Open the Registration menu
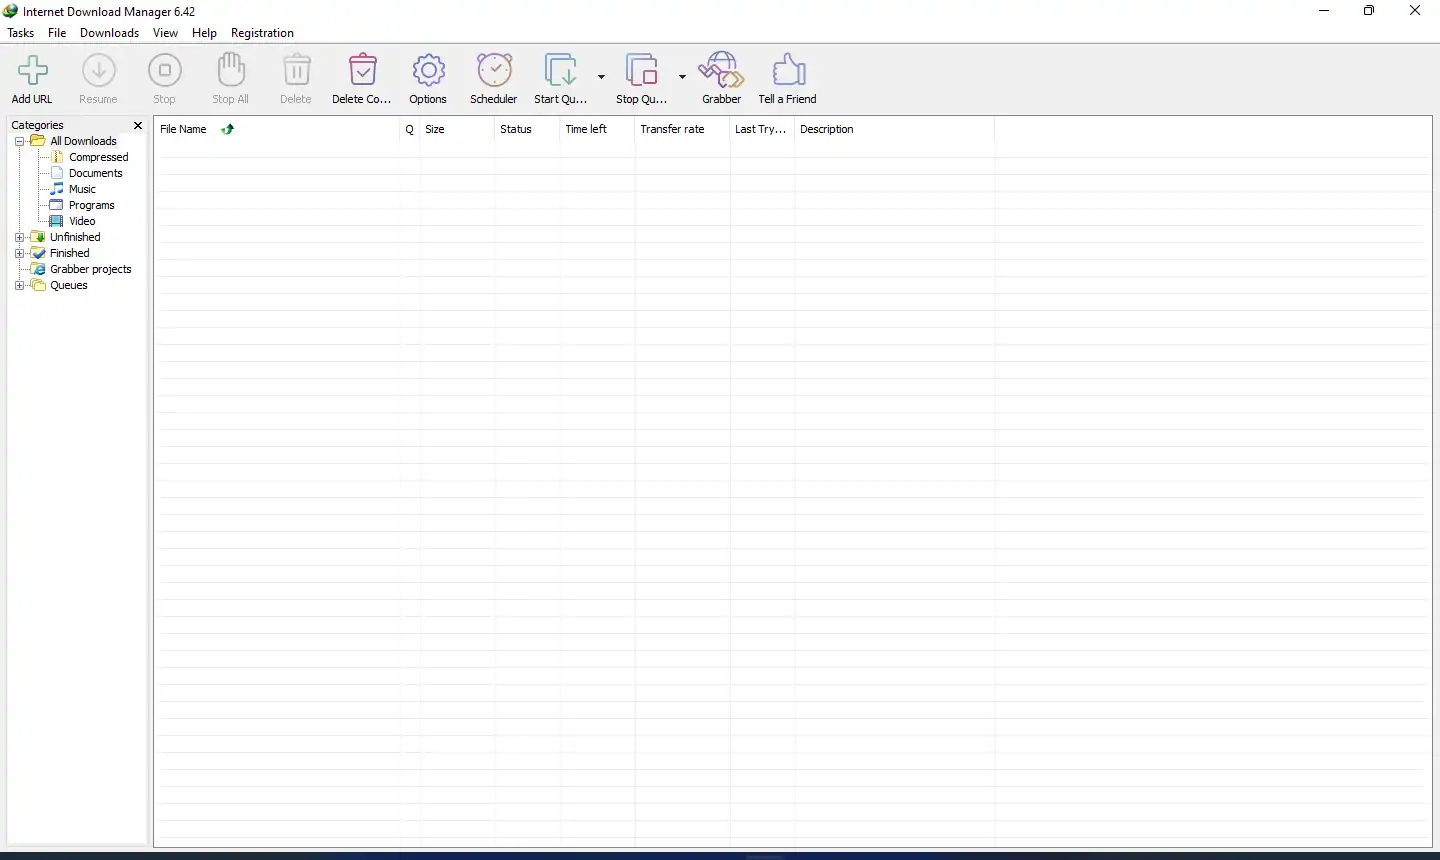Screen dimensions: 1440x860 pos(262,33)
